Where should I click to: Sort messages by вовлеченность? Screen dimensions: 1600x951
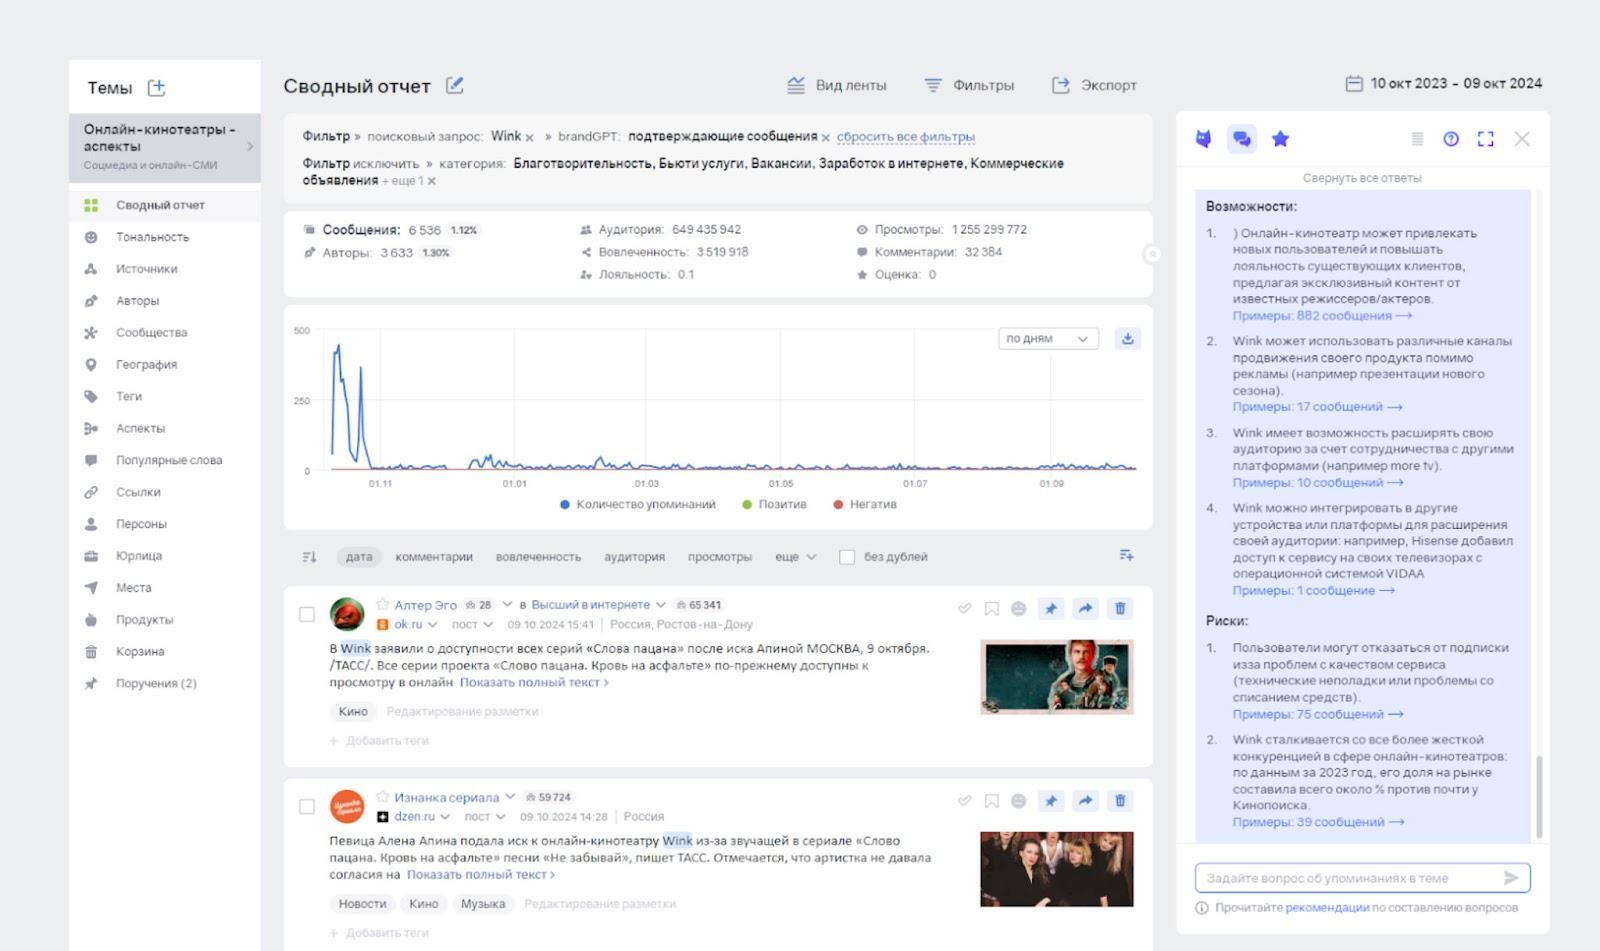(x=538, y=557)
